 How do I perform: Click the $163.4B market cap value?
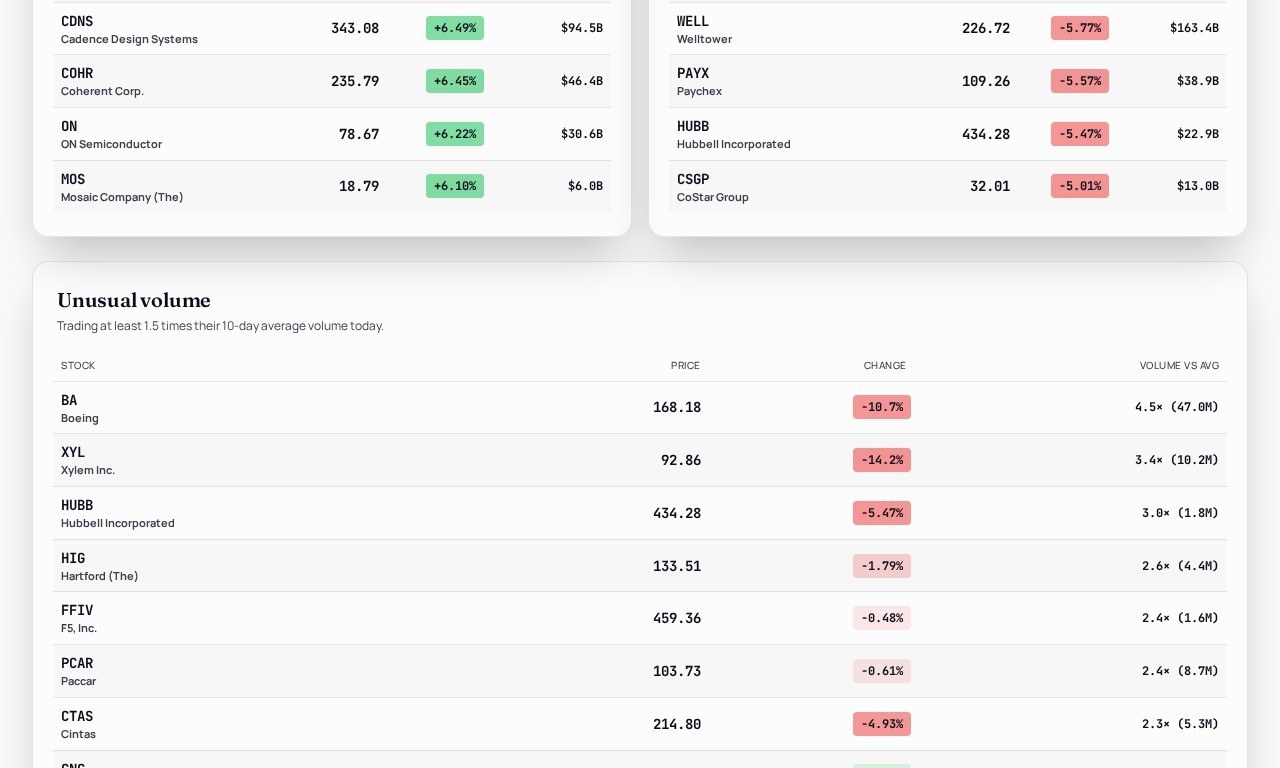pyautogui.click(x=1194, y=28)
